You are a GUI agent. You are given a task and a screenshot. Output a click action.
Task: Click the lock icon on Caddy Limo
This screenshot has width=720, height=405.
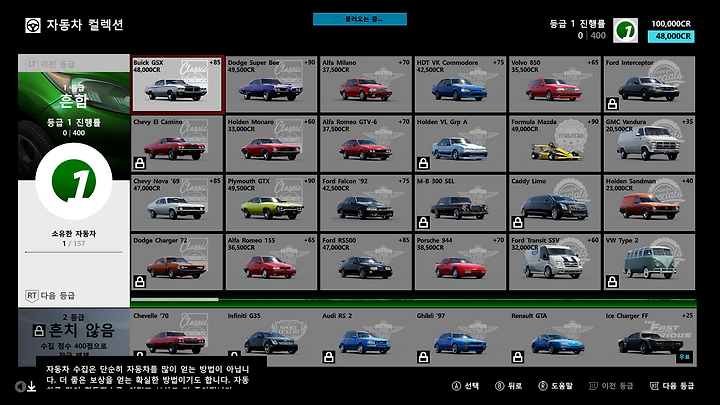click(x=518, y=223)
